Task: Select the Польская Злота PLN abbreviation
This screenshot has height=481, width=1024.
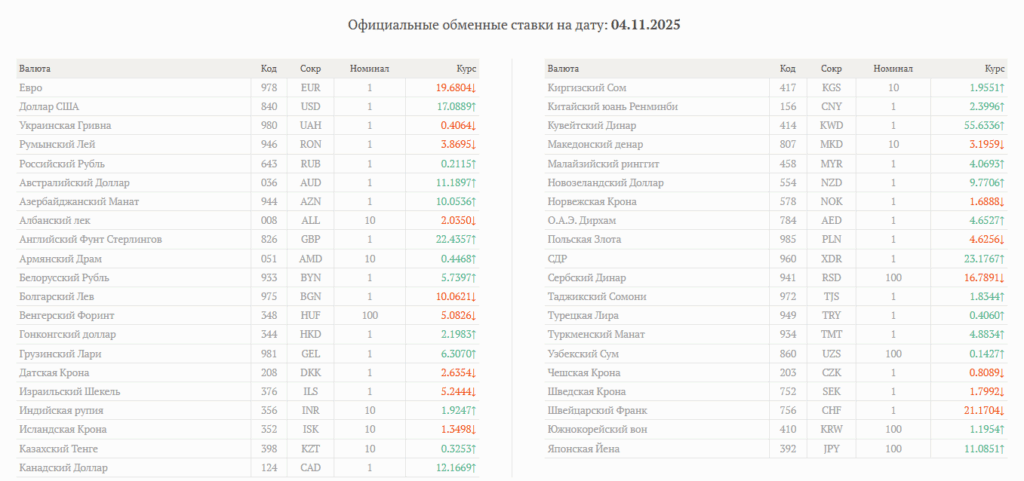Action: (x=831, y=240)
